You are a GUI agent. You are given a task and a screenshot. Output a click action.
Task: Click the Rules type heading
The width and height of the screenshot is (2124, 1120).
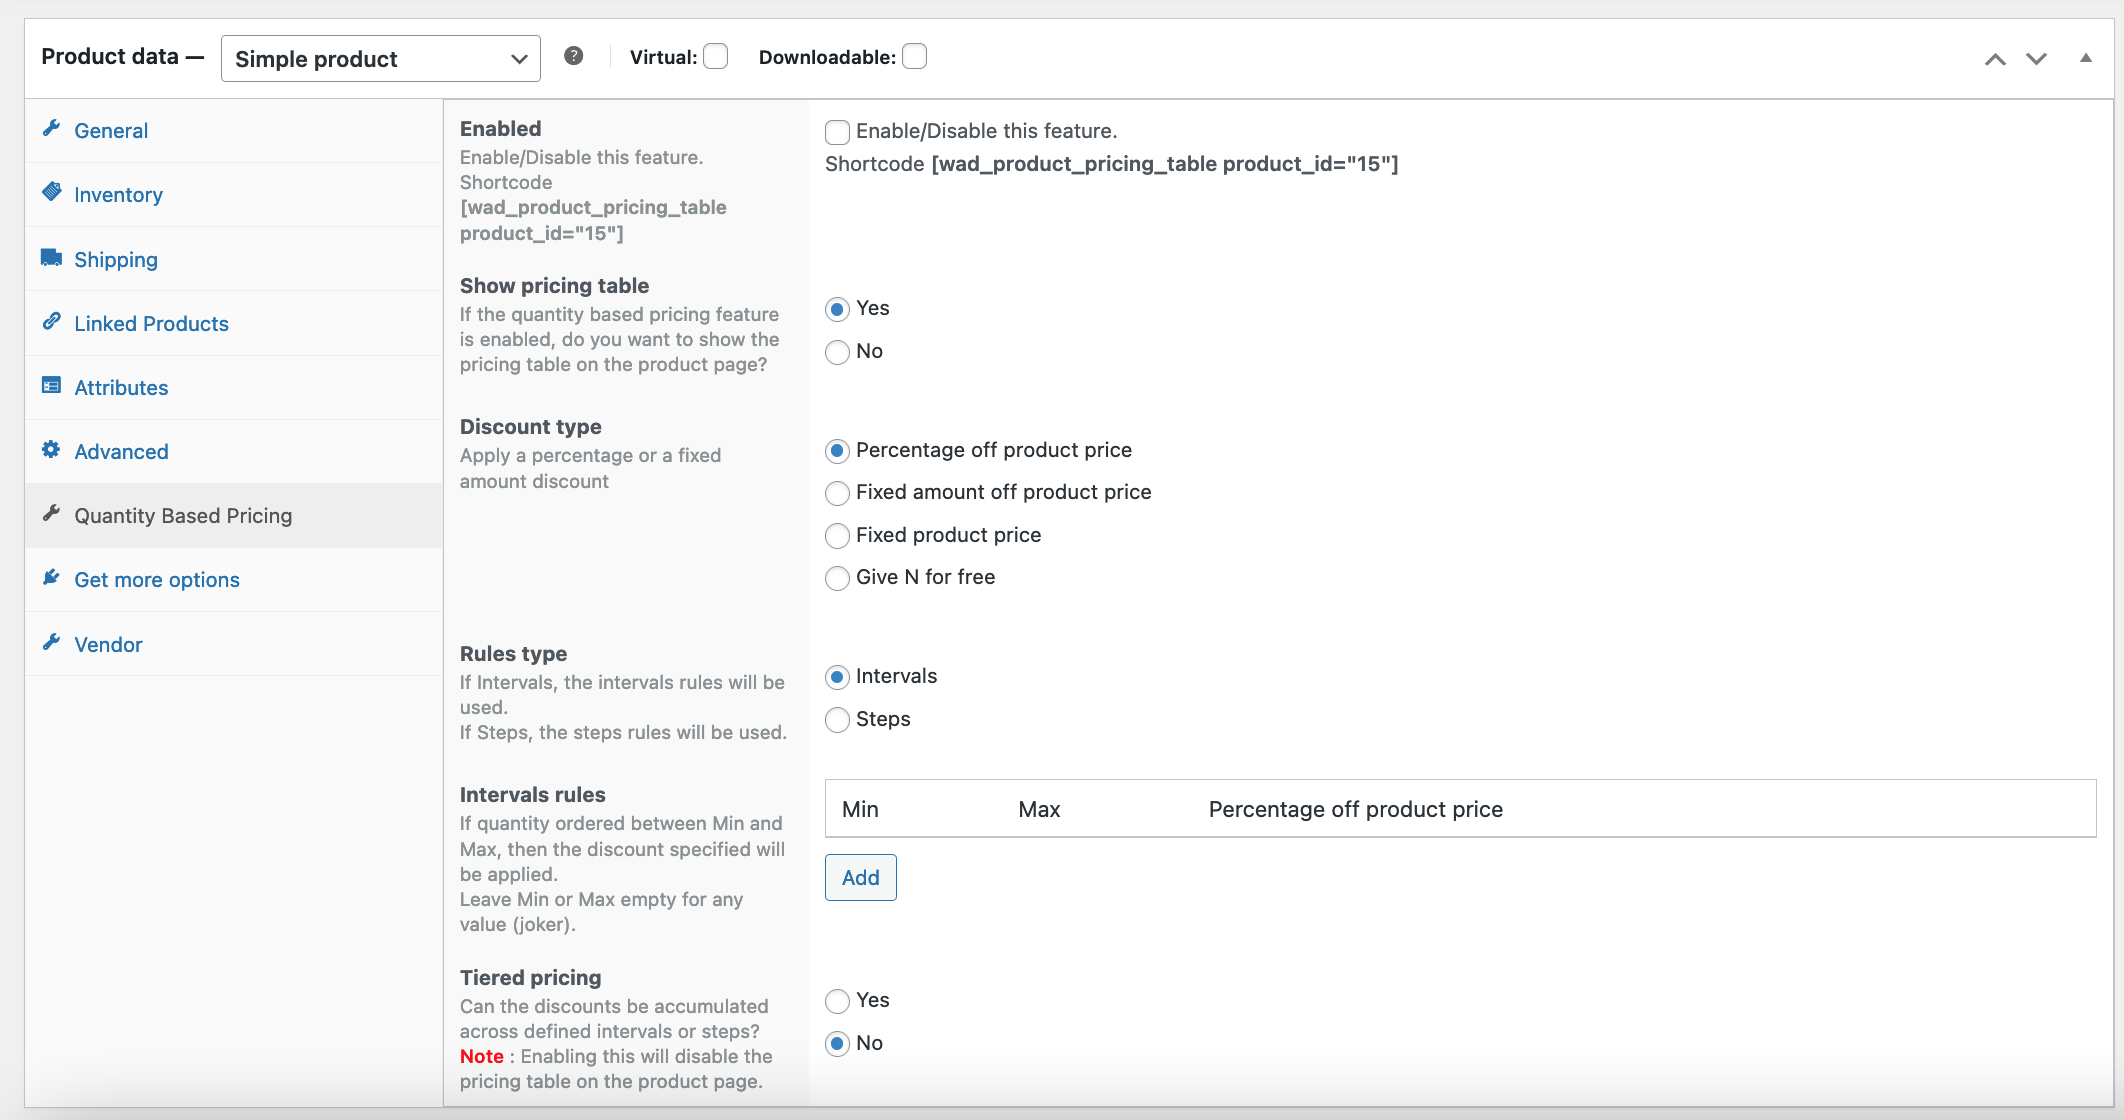(x=513, y=654)
